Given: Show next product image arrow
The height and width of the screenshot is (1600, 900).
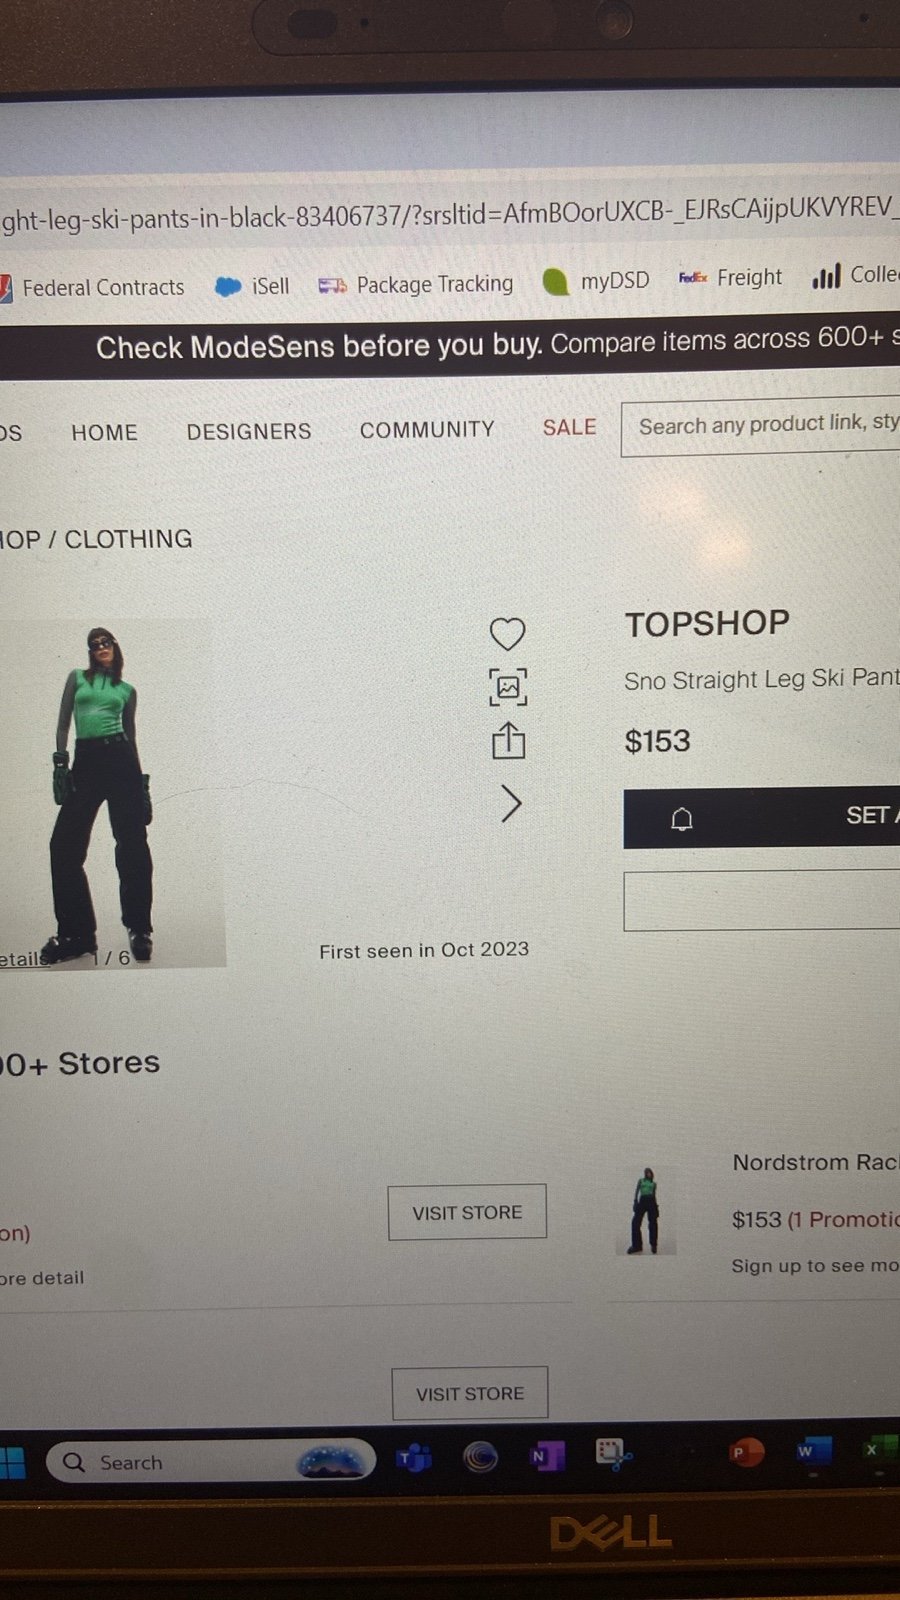Looking at the screenshot, I should tap(511, 803).
